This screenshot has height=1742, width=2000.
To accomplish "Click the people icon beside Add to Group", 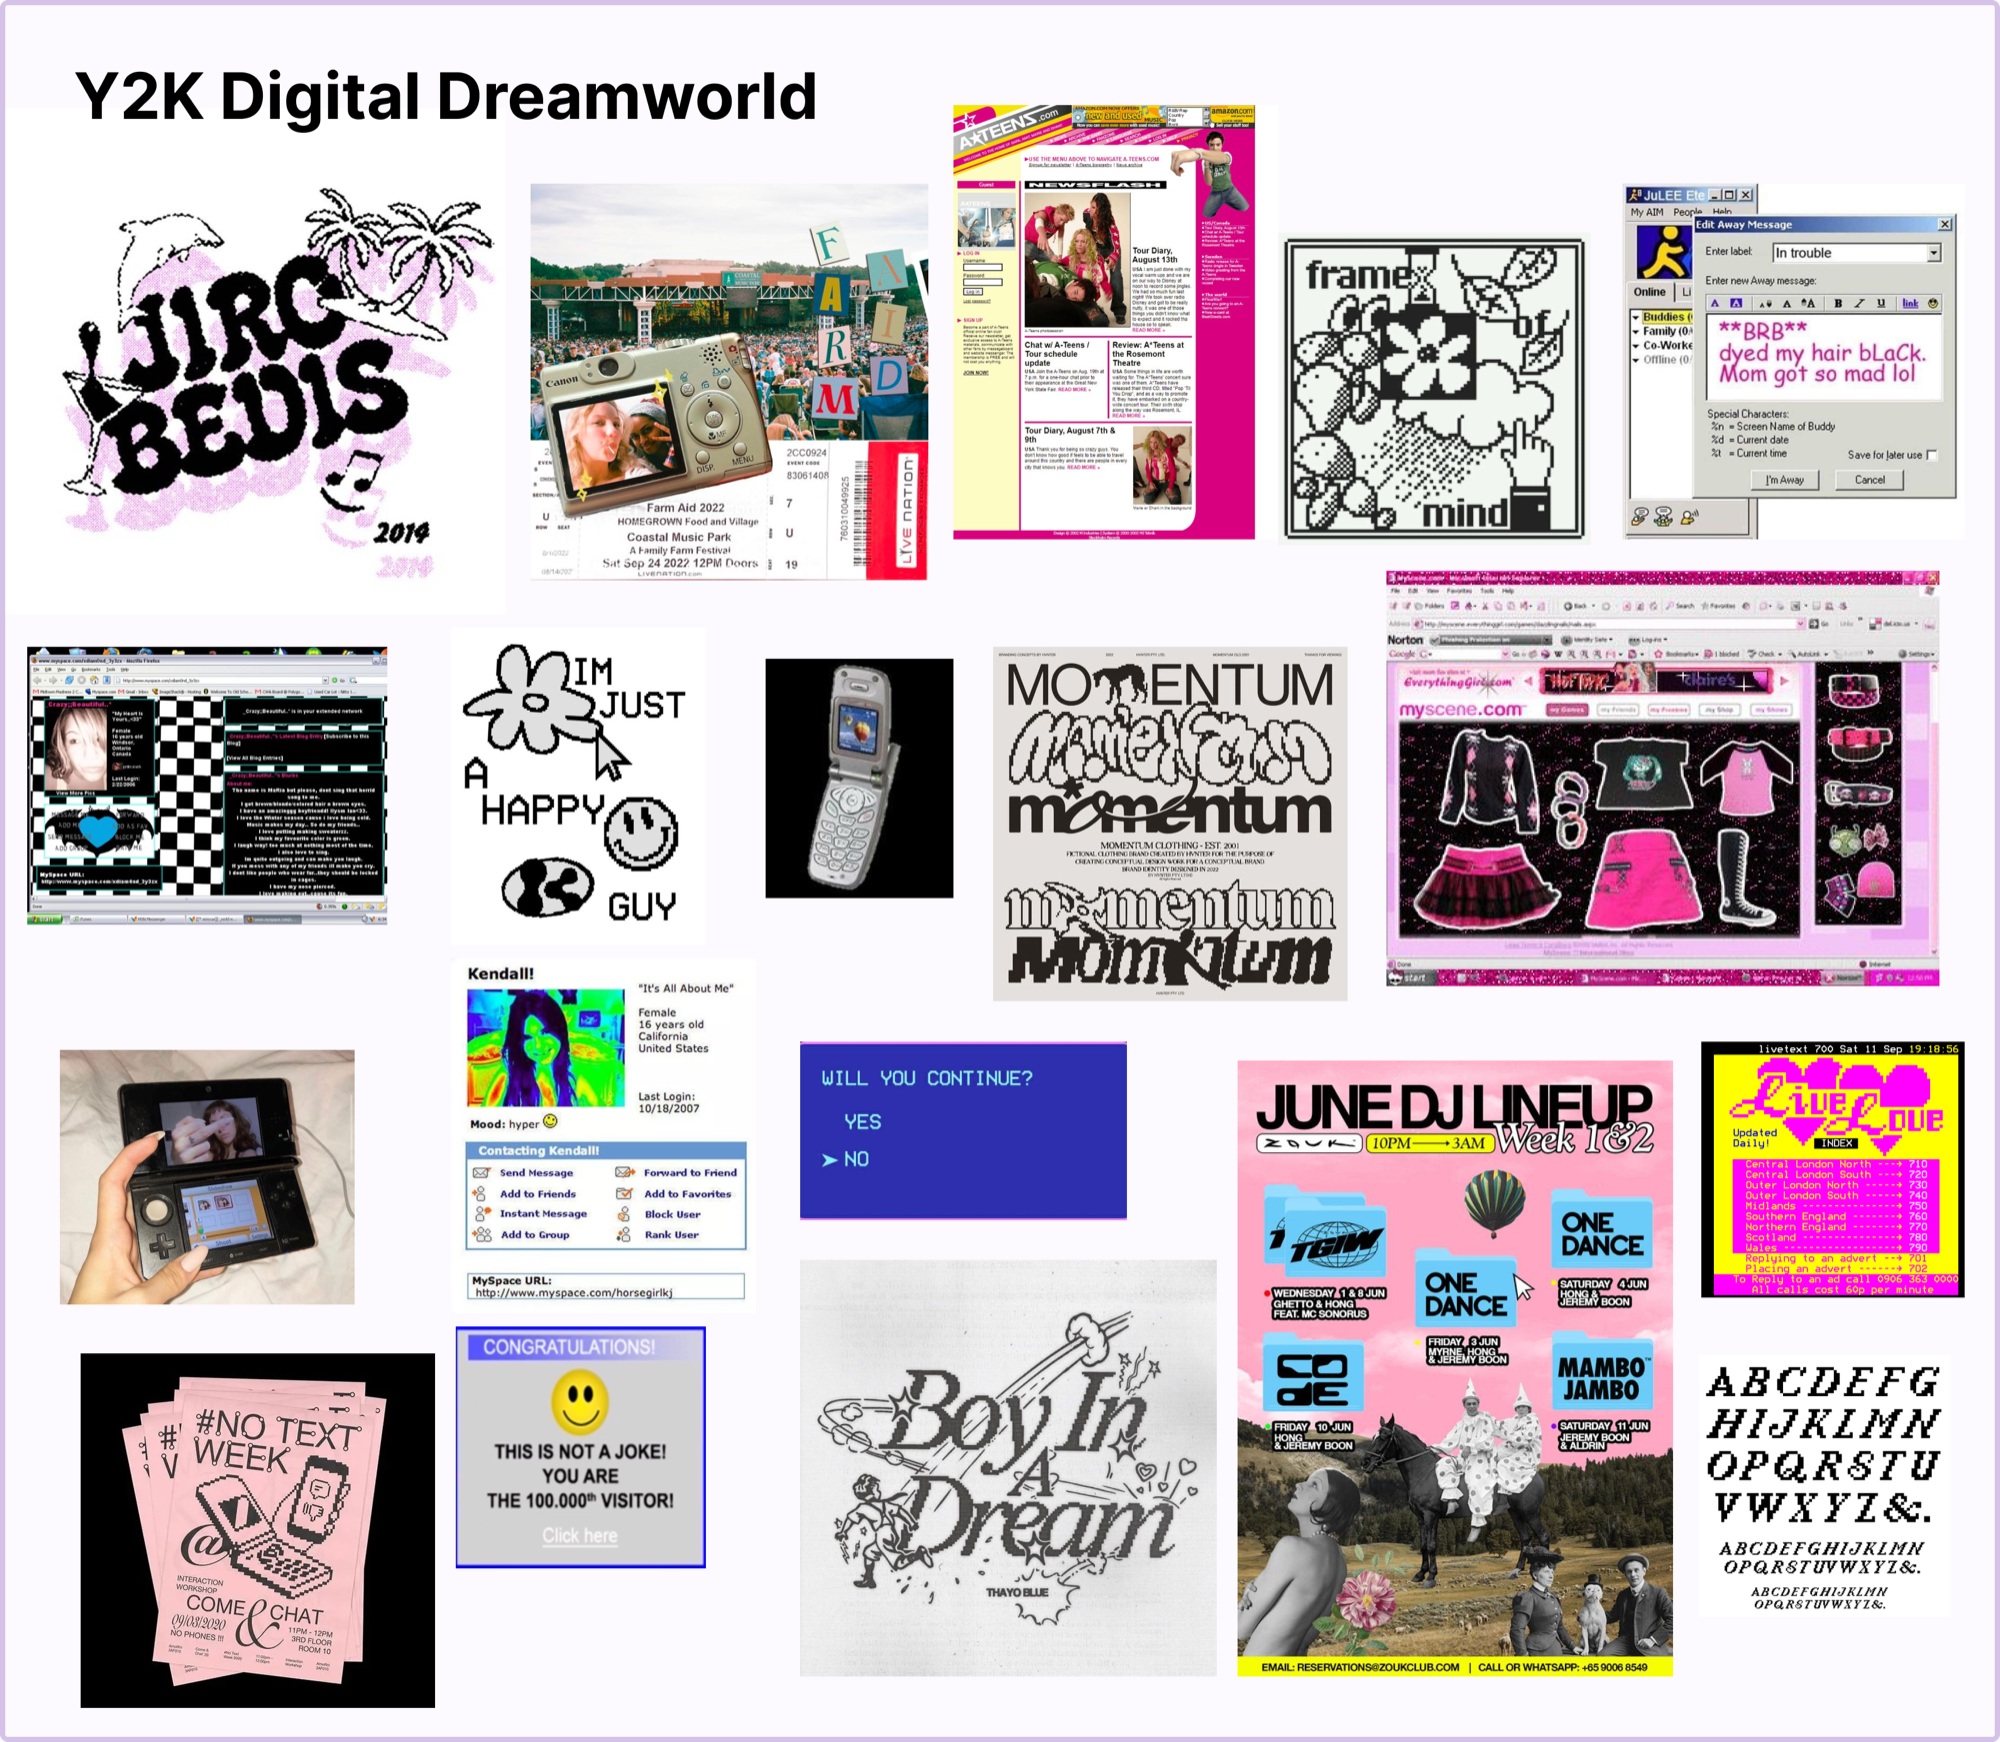I will click(482, 1235).
